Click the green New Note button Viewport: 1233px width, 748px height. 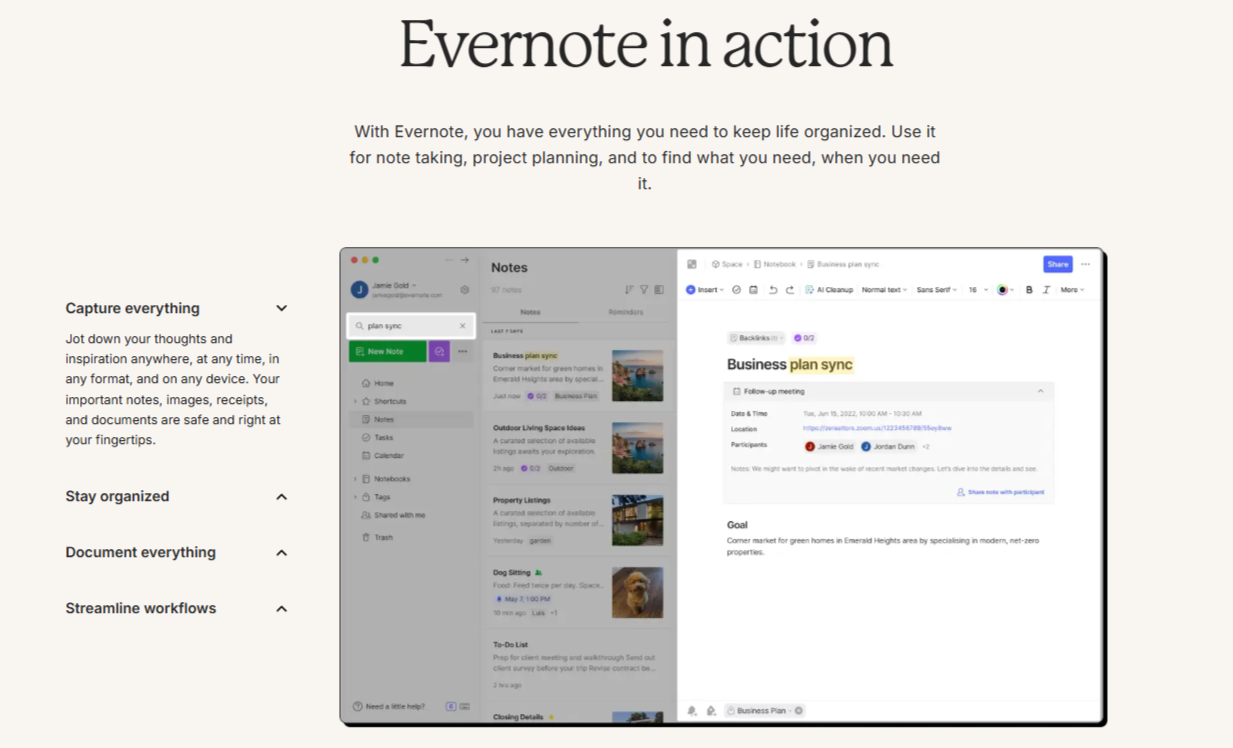coord(387,352)
